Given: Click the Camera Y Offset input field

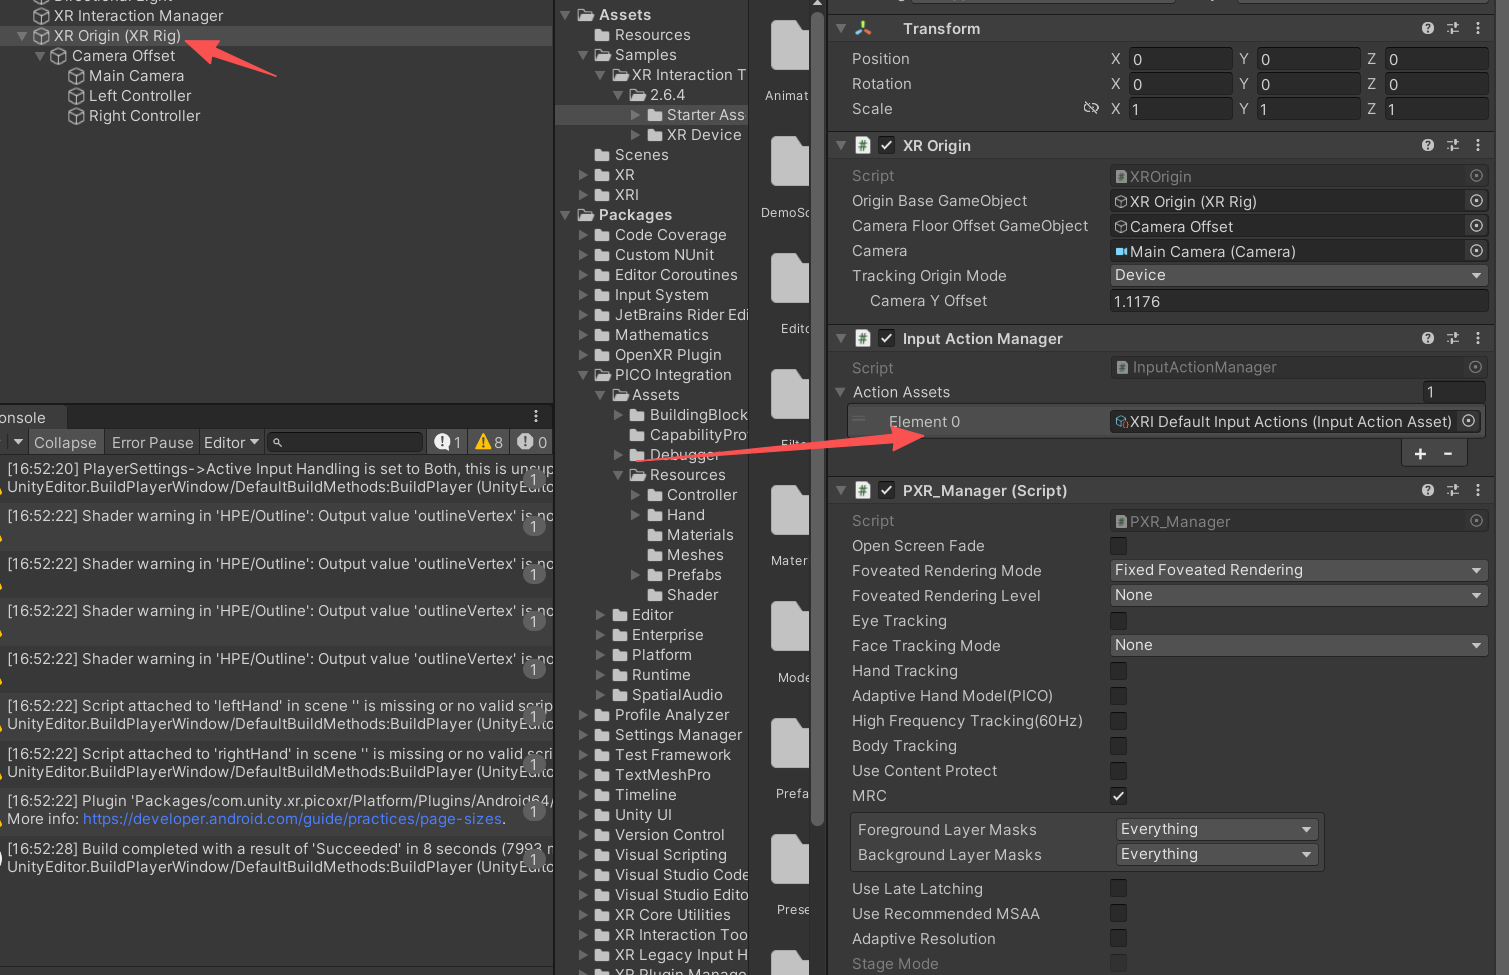Looking at the screenshot, I should tap(1297, 301).
